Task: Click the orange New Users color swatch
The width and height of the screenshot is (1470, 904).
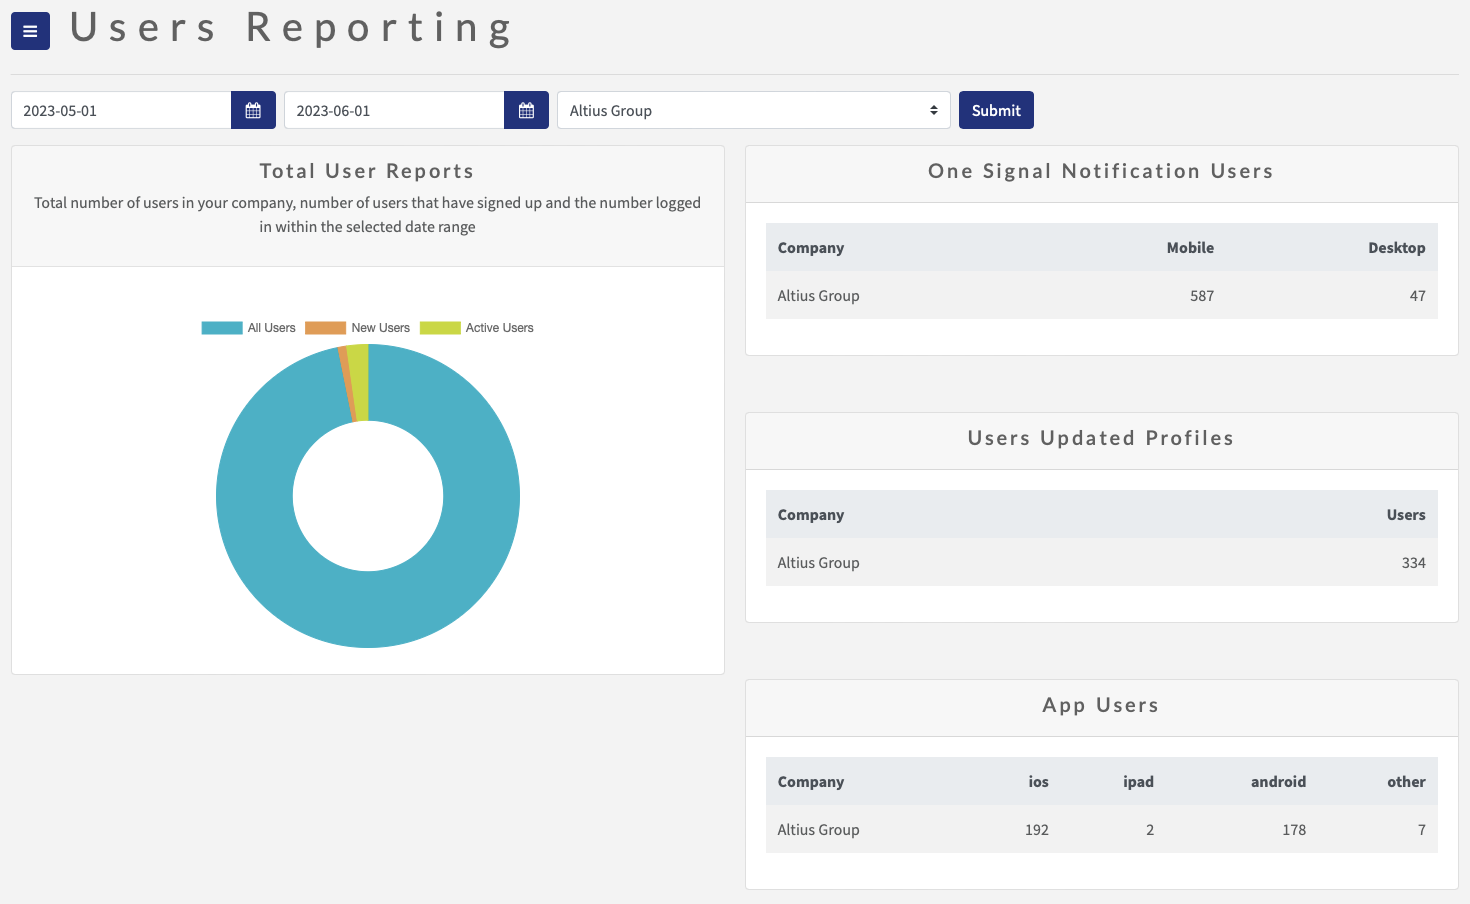Action: [325, 327]
